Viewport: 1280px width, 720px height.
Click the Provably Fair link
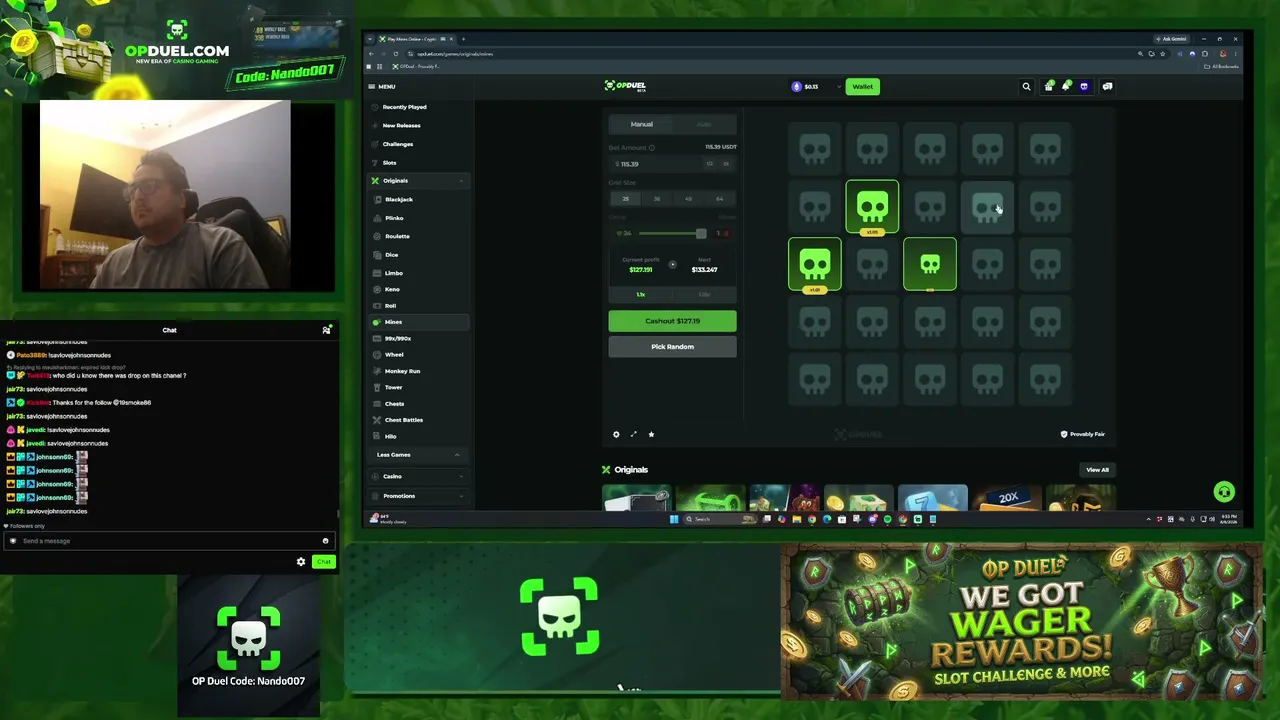(1083, 435)
